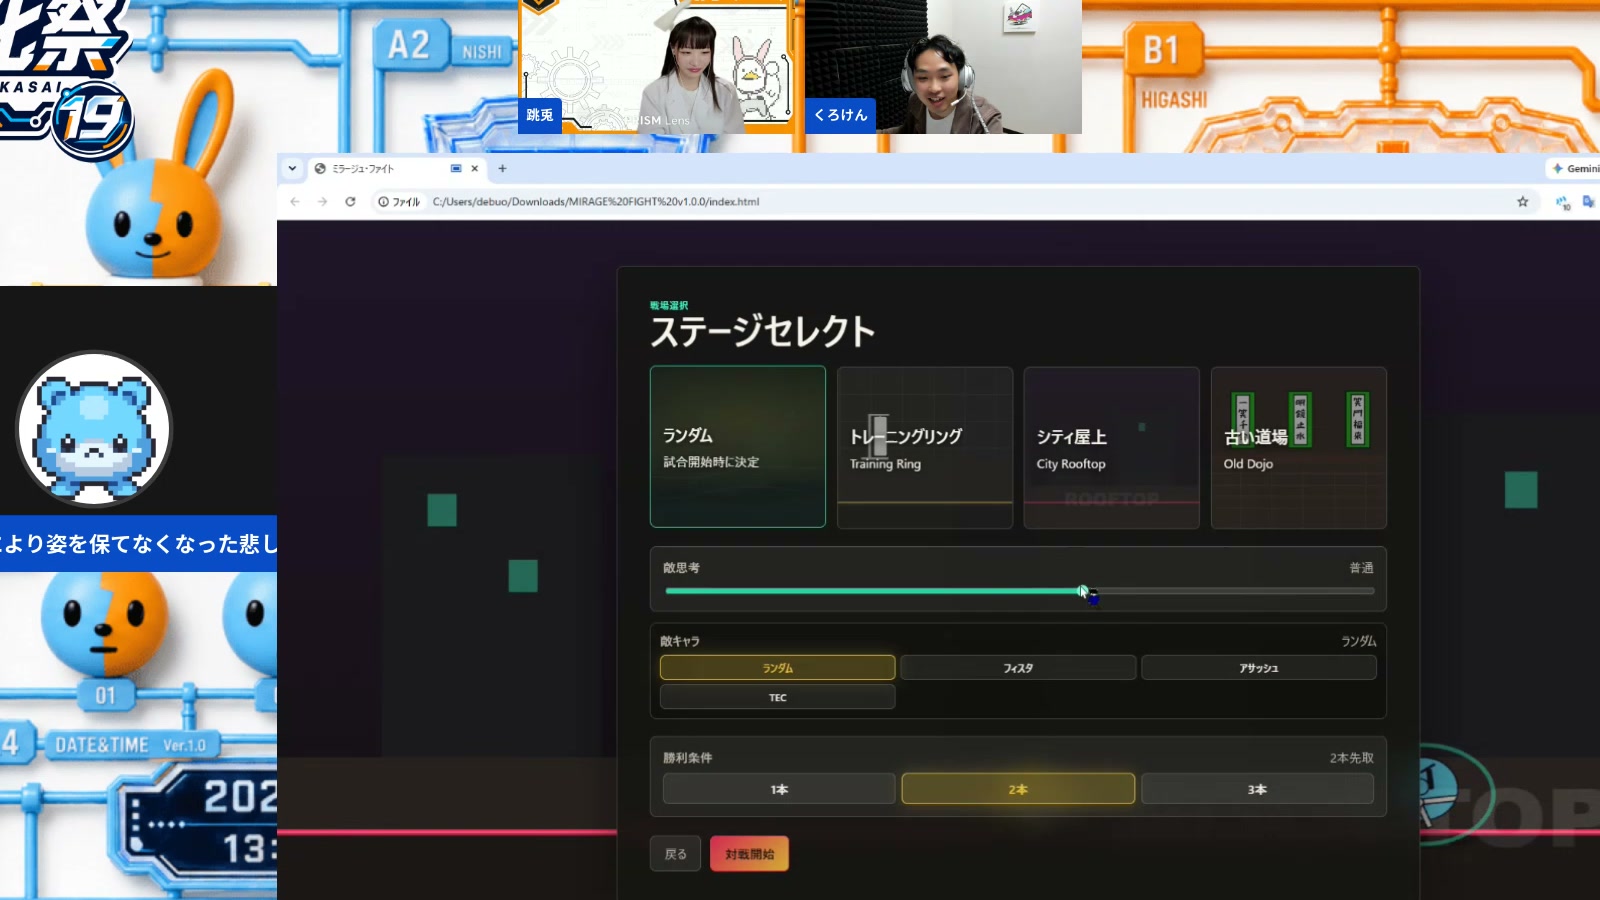Click the translate icon at toolbar edge
The image size is (1600, 900).
[1589, 201]
